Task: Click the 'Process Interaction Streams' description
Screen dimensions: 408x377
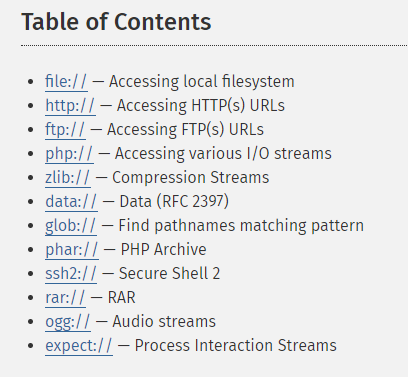Action: (235, 346)
